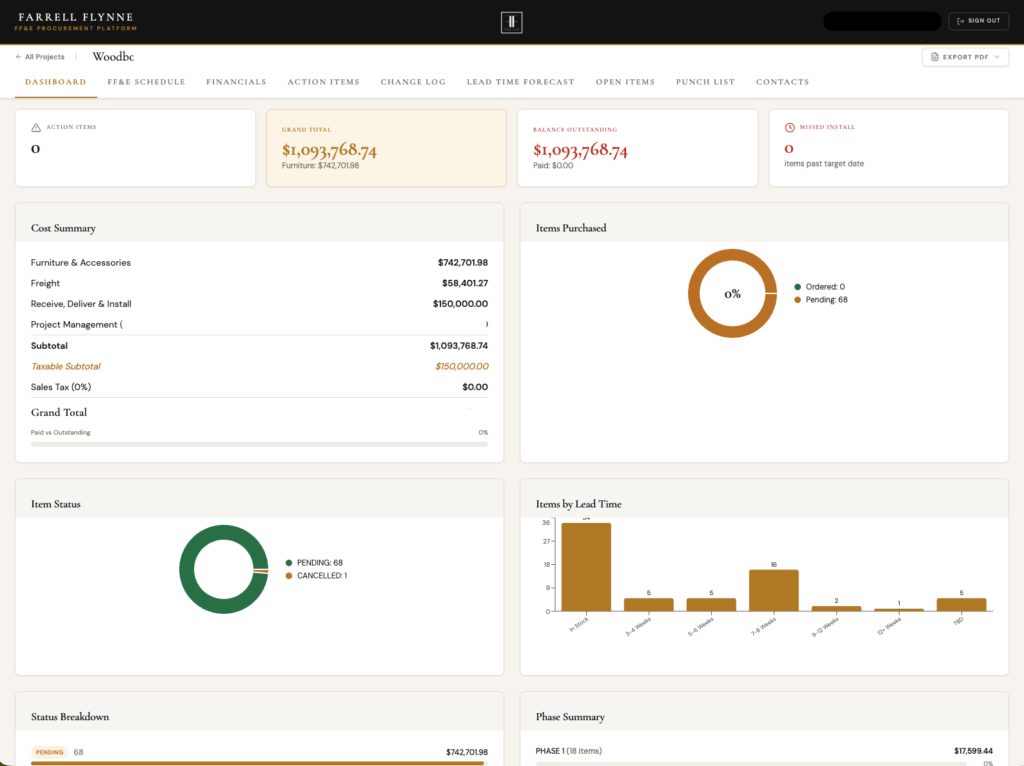Click the Freight amount $58,401.27
Image resolution: width=1024 pixels, height=766 pixels.
click(x=465, y=283)
